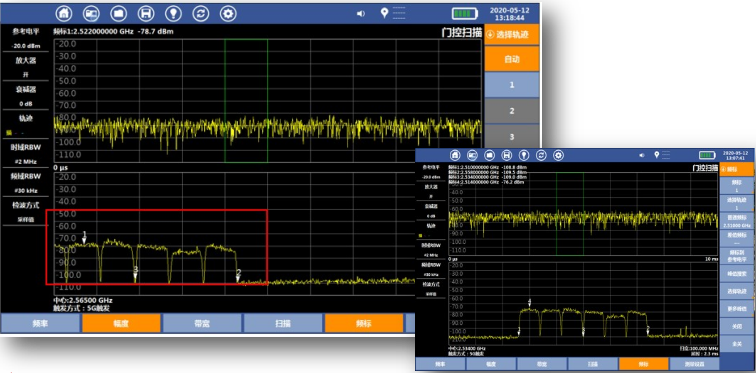This screenshot has width=756, height=373.
Task: Expand the 选择轨迹 menu header
Action: pyautogui.click(x=512, y=35)
